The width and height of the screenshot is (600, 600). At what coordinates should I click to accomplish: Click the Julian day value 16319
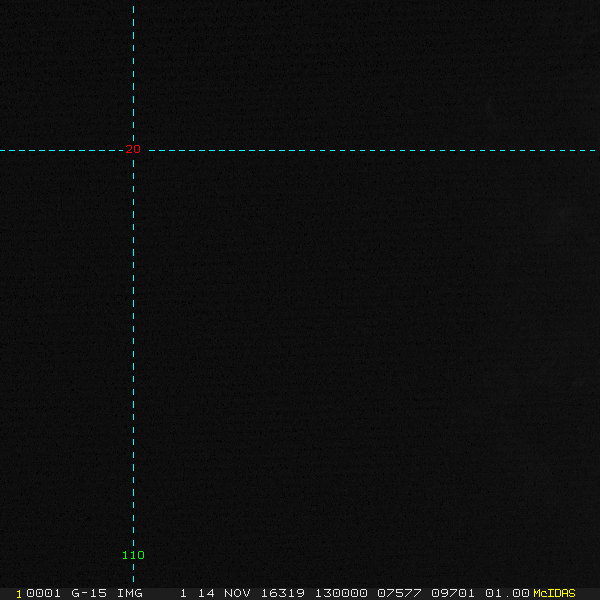282,593
